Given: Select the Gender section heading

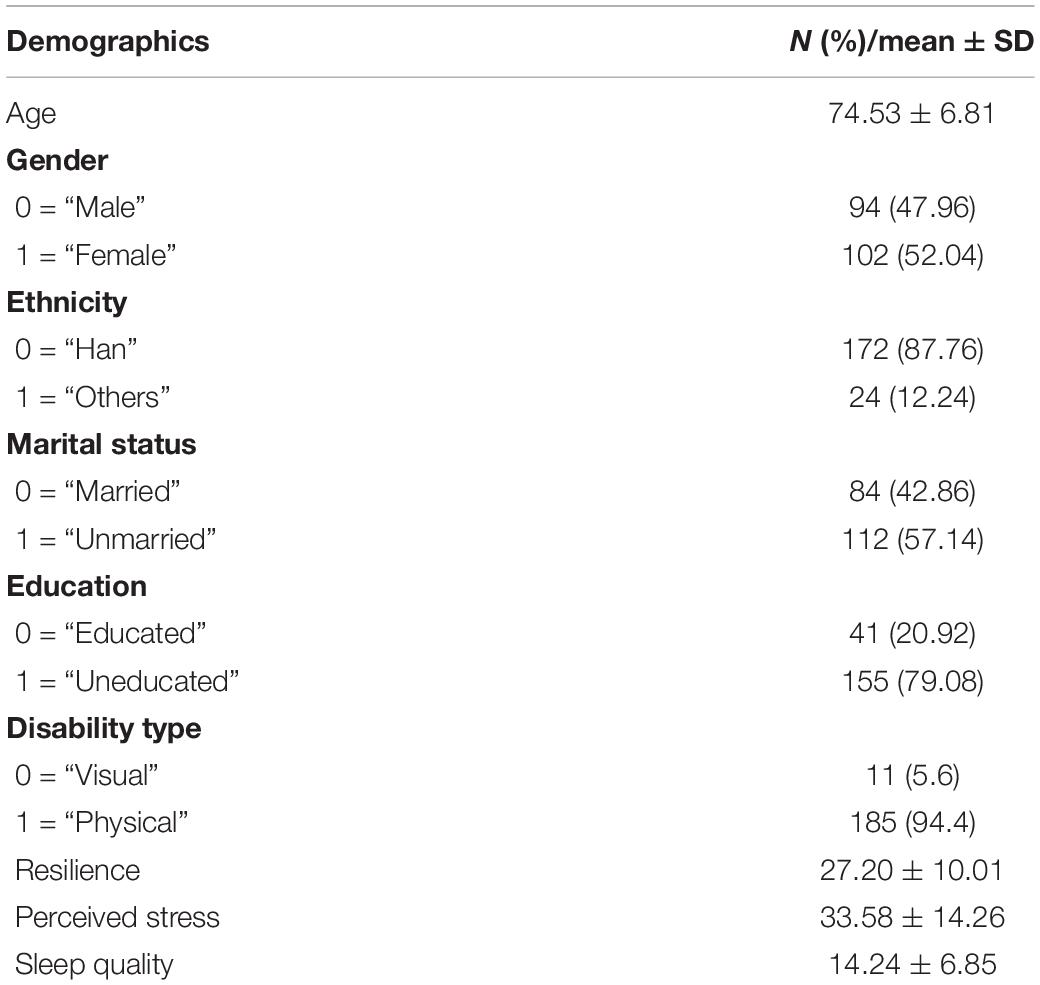Looking at the screenshot, I should (57, 161).
